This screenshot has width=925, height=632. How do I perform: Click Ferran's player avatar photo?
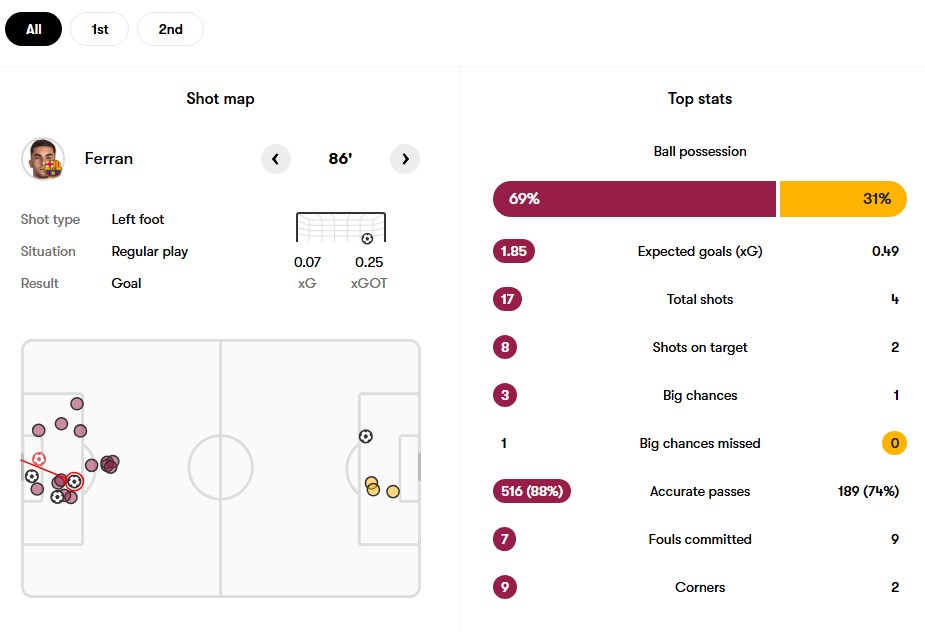click(42, 159)
